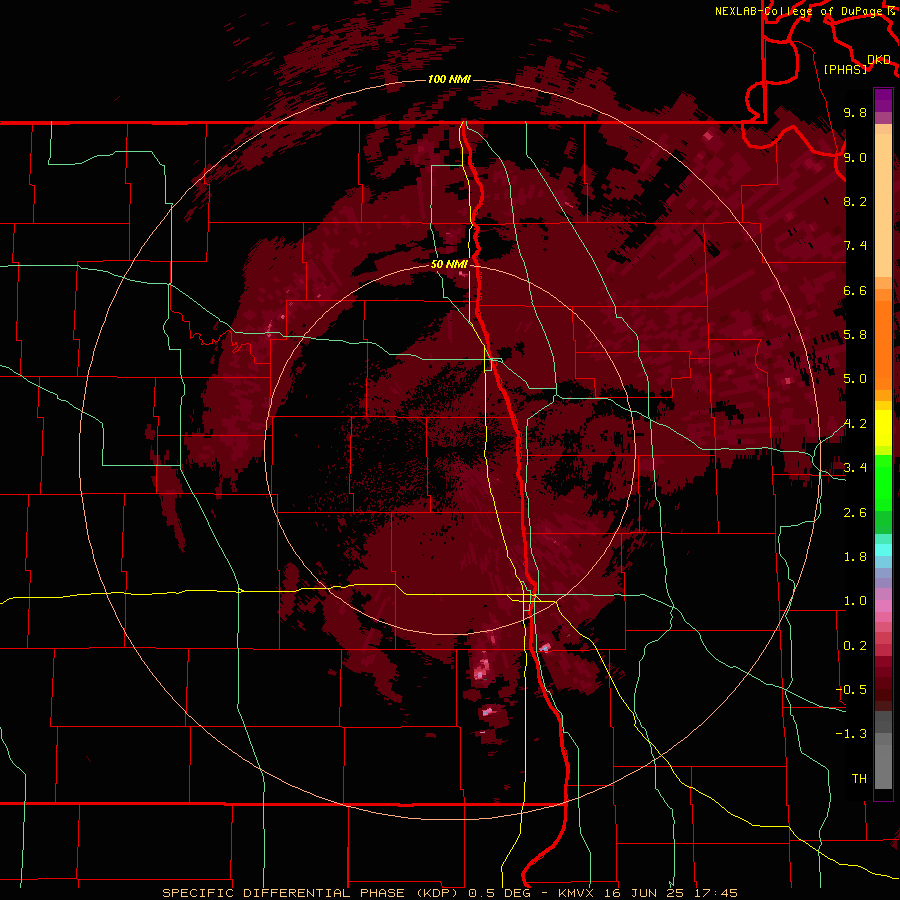
Task: Click the 2.6 scale value
Action: pyautogui.click(x=855, y=513)
